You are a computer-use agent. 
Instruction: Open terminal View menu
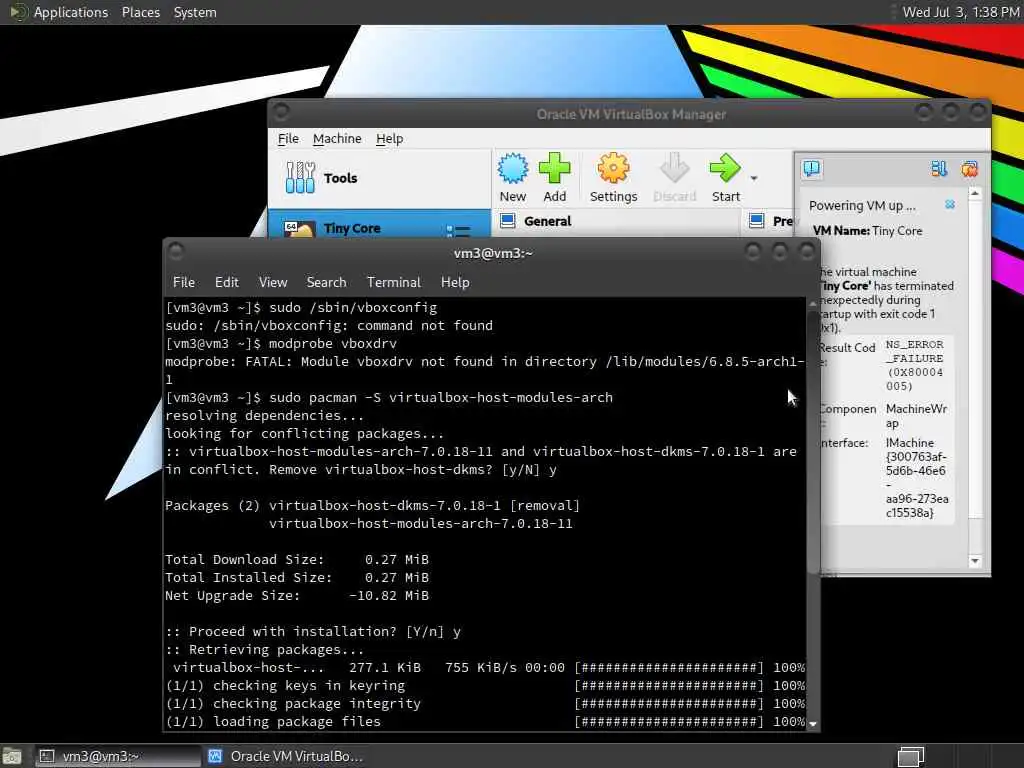[x=272, y=282]
